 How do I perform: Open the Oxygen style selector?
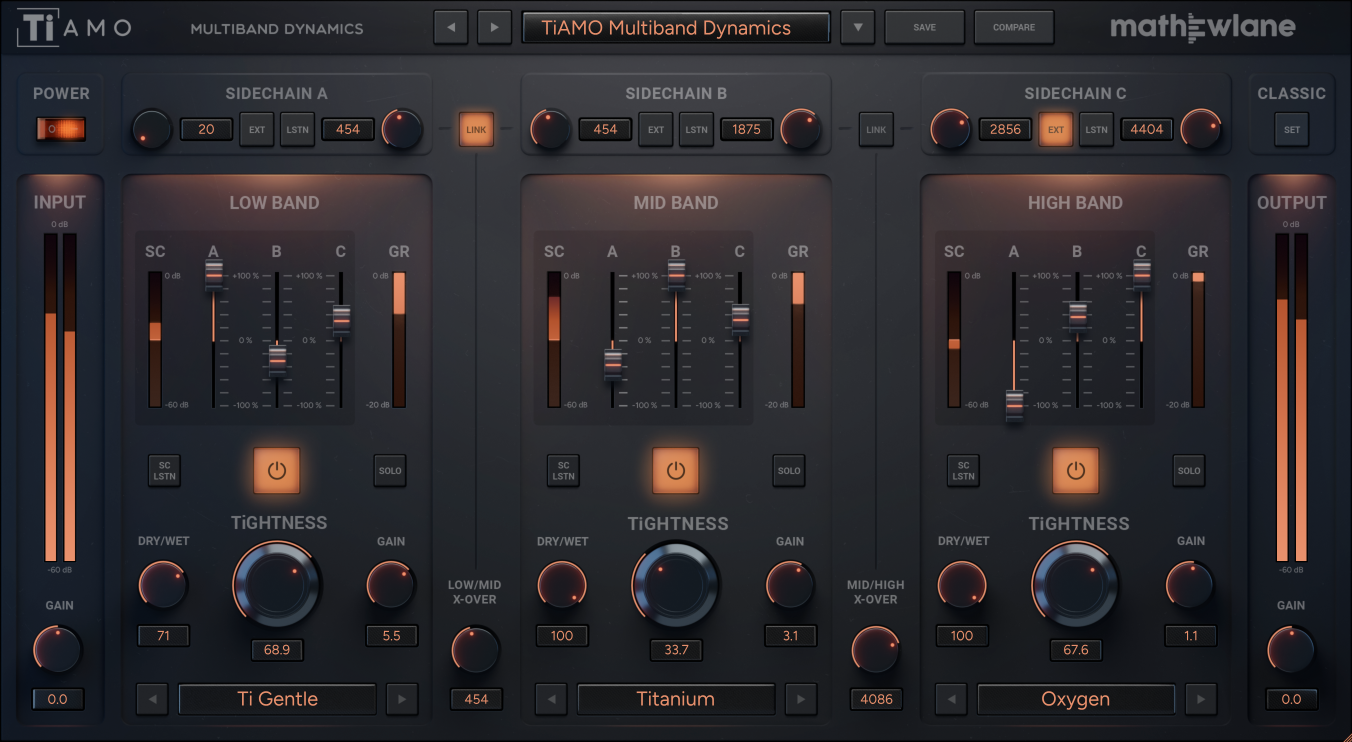pyautogui.click(x=1076, y=699)
